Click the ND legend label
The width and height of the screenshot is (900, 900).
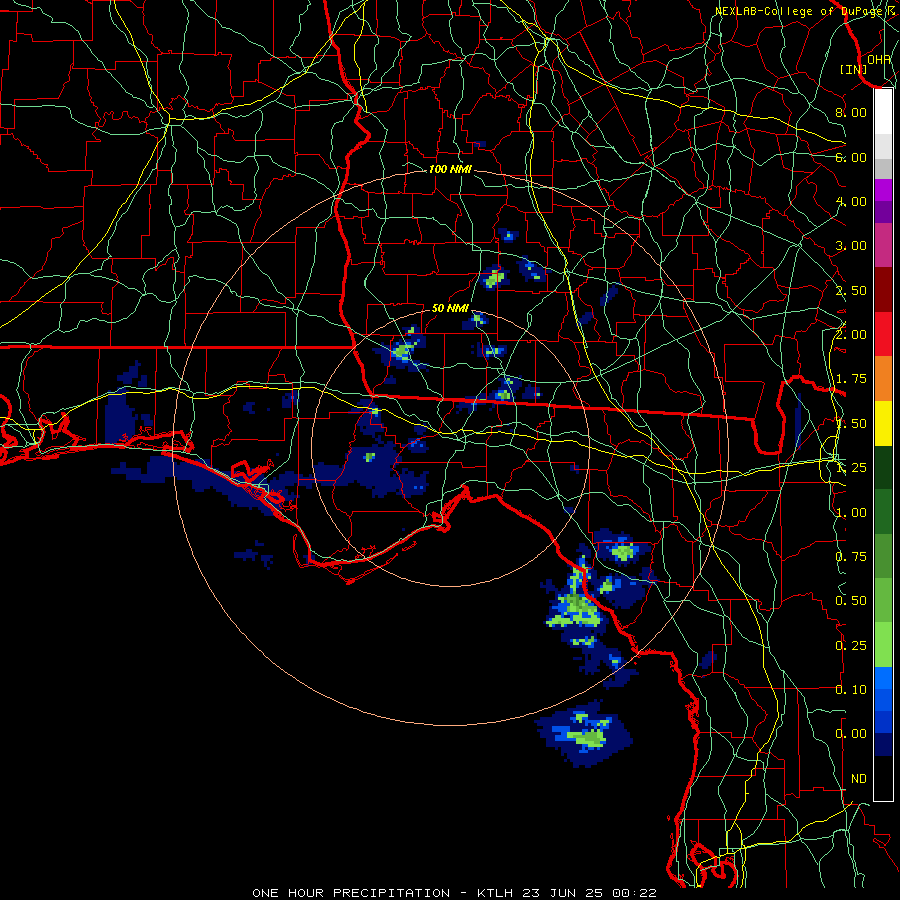pos(859,779)
